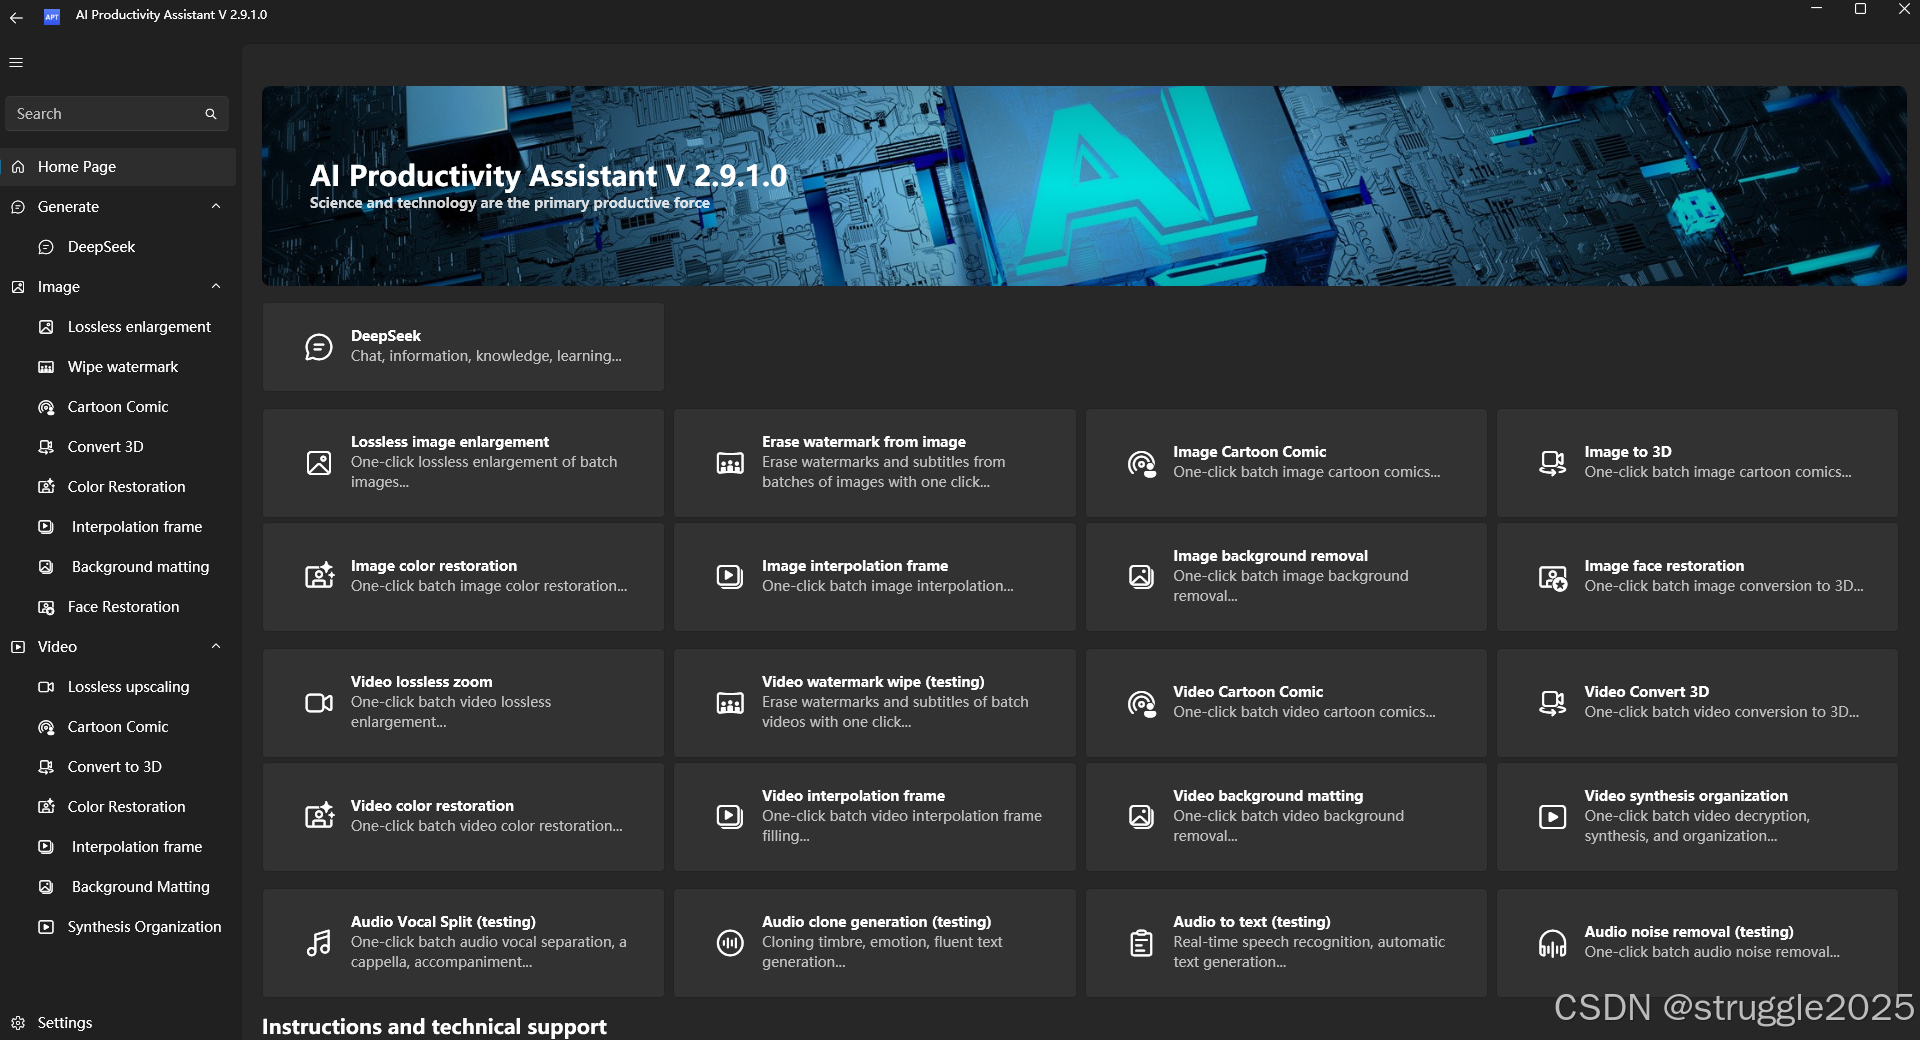This screenshot has width=1920, height=1040.
Task: Click the app logo in title bar
Action: coord(52,16)
